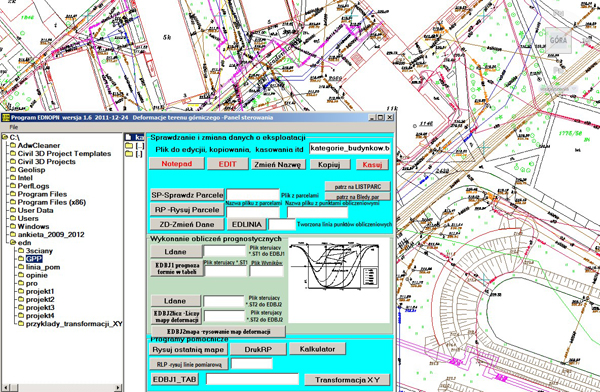
Task: Click the deformation curves chart thumbnail
Action: [x=335, y=266]
